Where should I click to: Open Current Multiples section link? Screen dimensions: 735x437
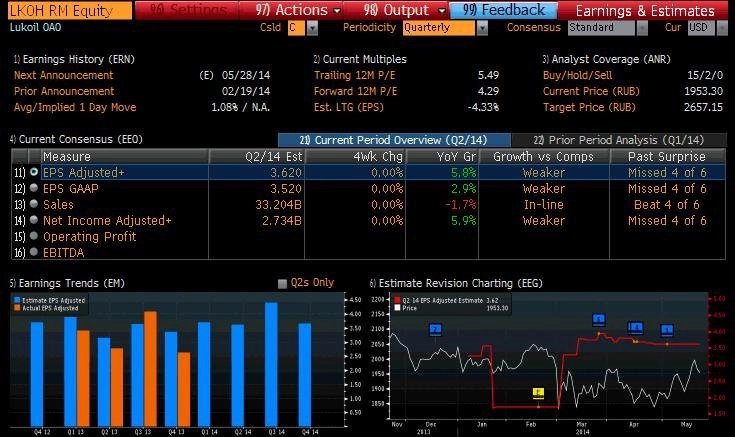360,59
